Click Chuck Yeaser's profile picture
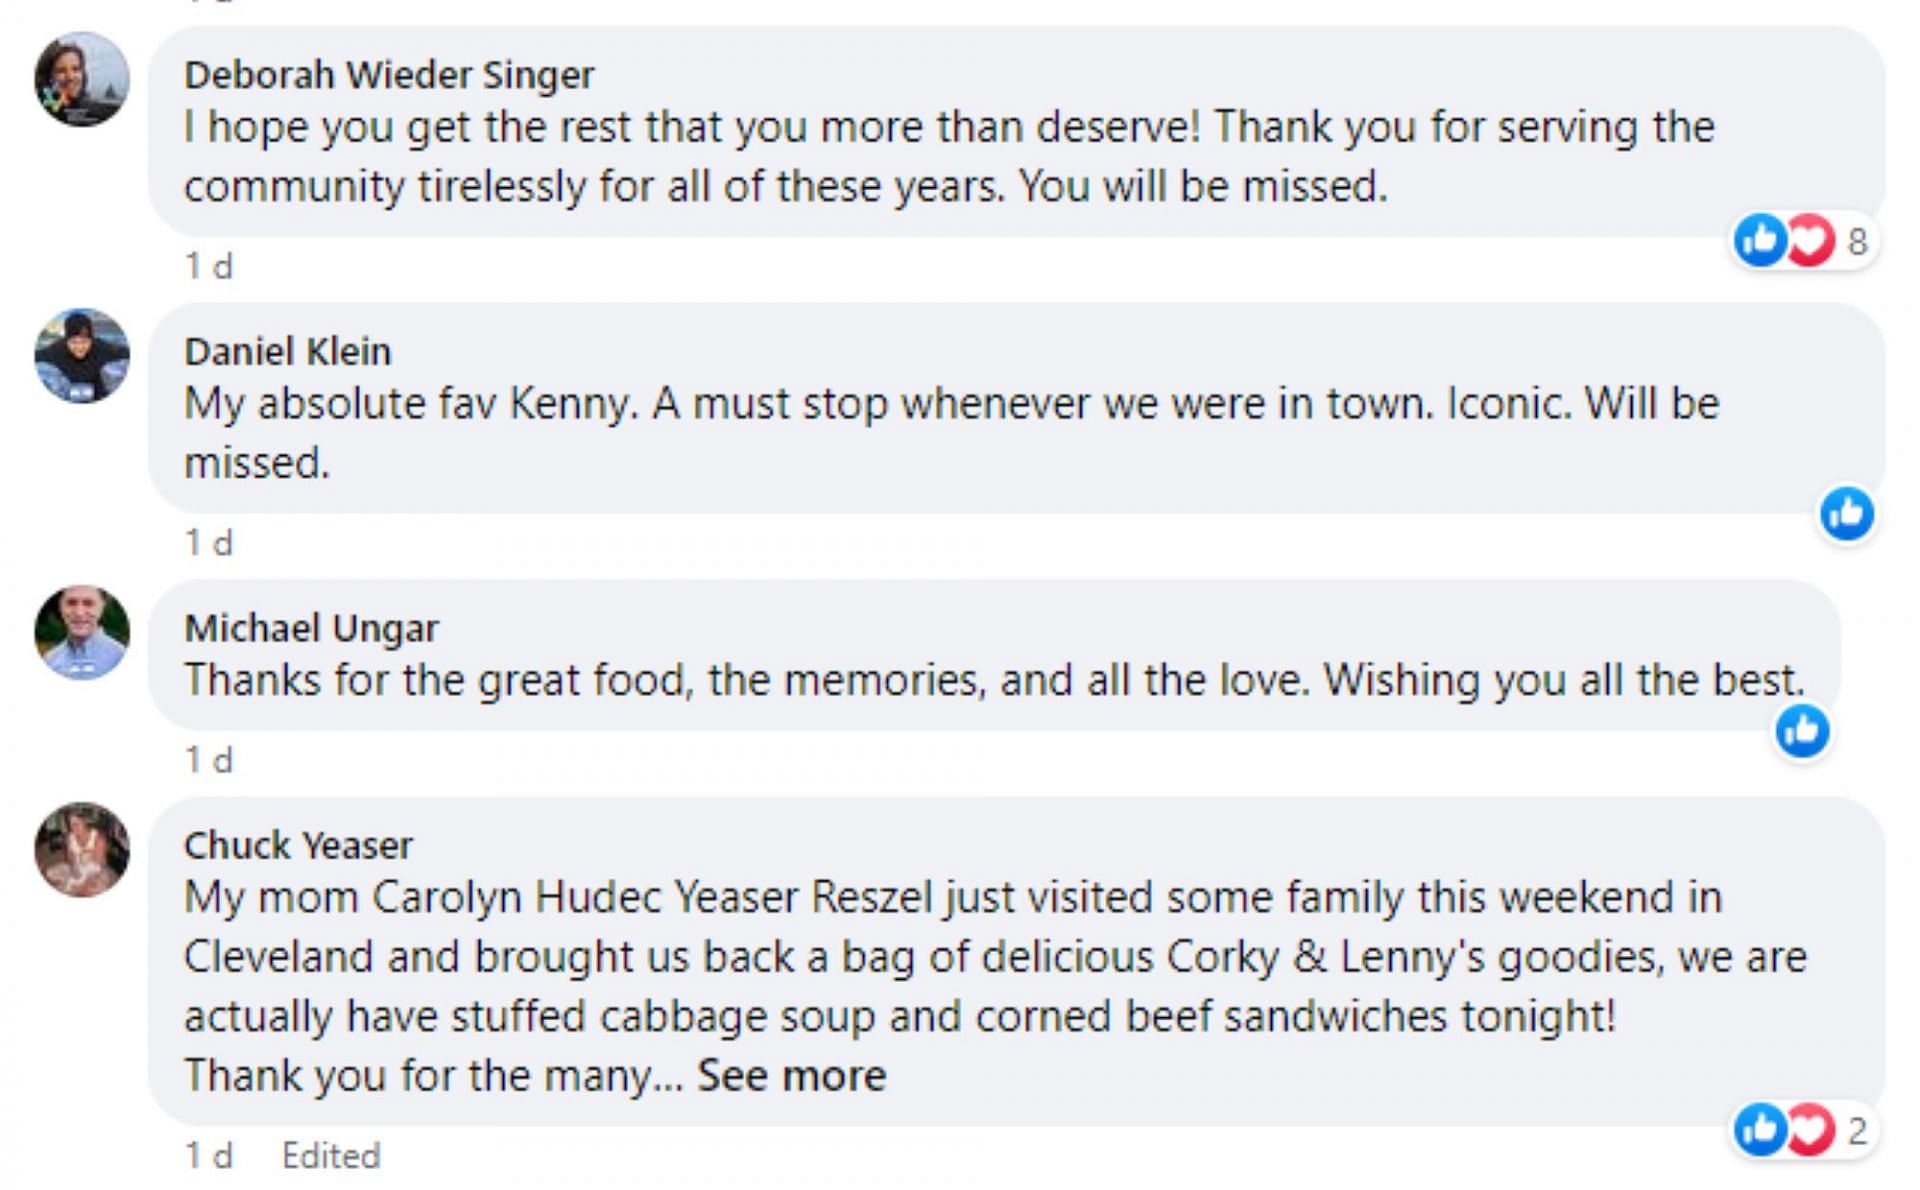 [x=82, y=849]
